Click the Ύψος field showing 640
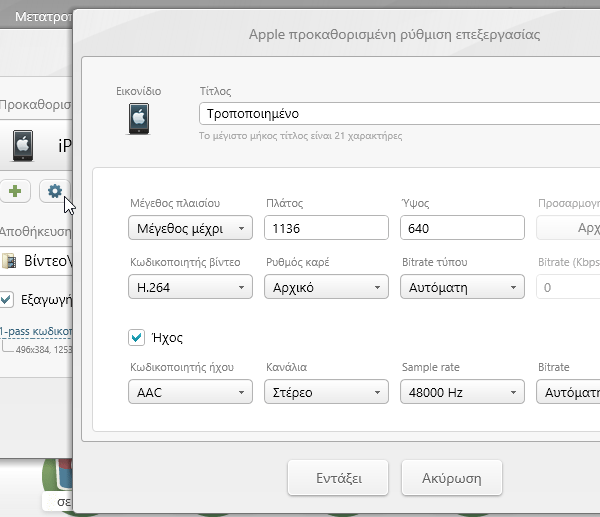Screen dimensions: 600x517 click(x=462, y=228)
